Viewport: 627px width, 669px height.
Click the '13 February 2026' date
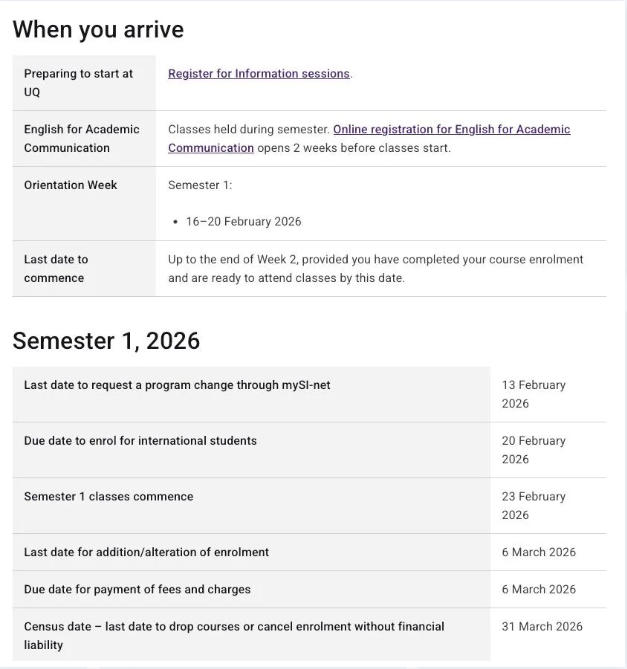533,394
